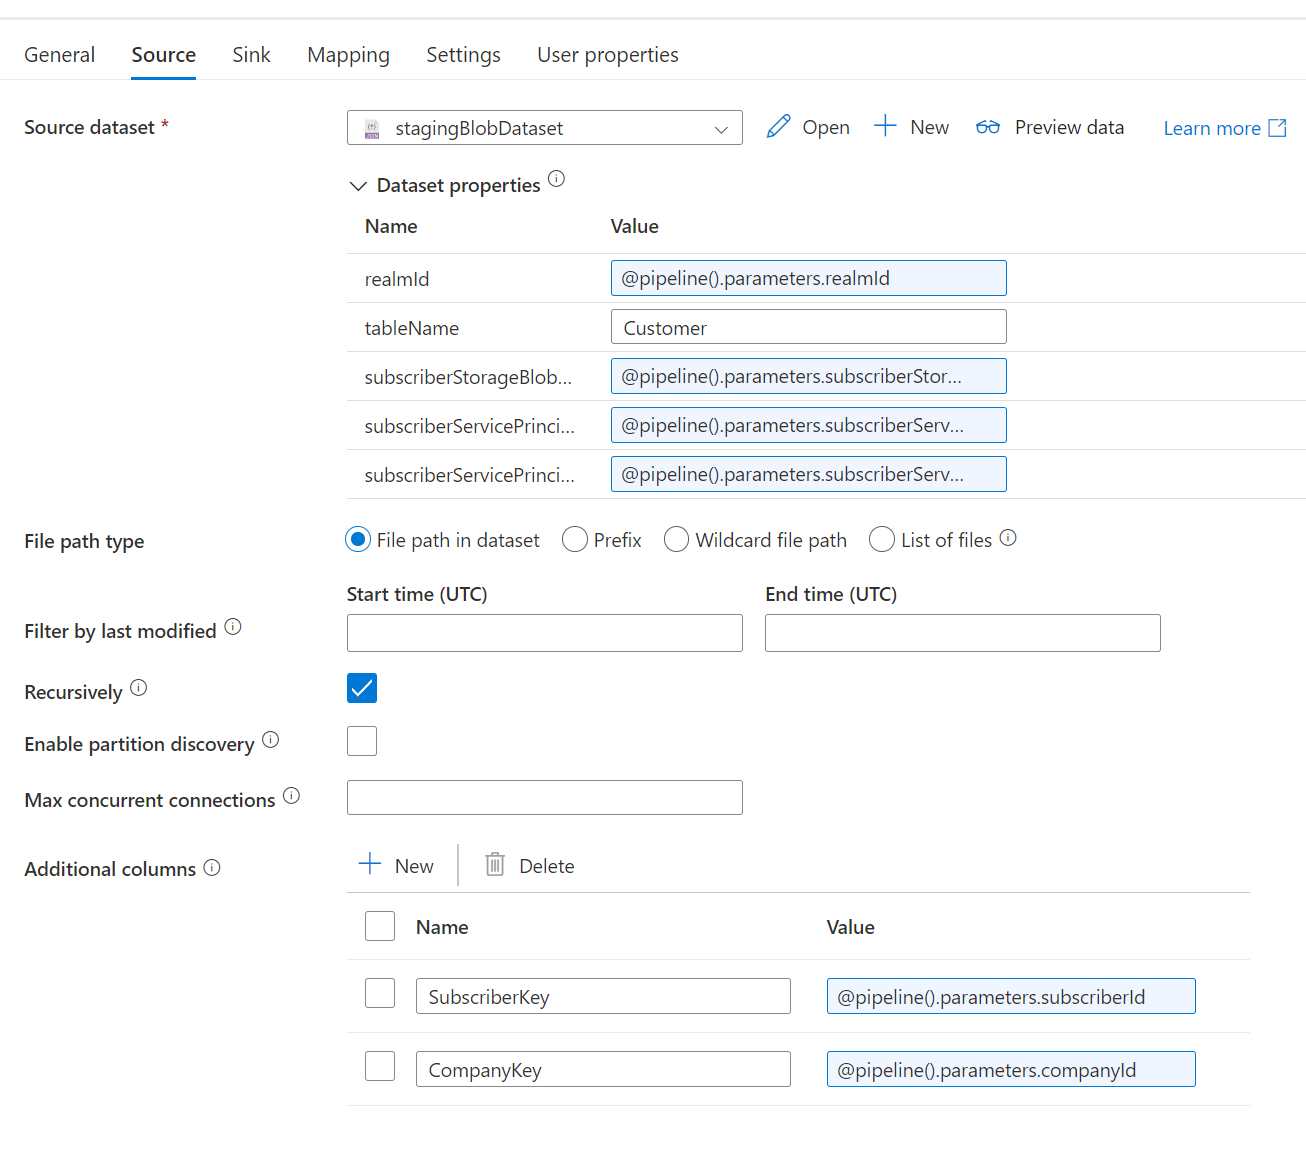
Task: Open the Learn more link
Action: tap(1212, 128)
